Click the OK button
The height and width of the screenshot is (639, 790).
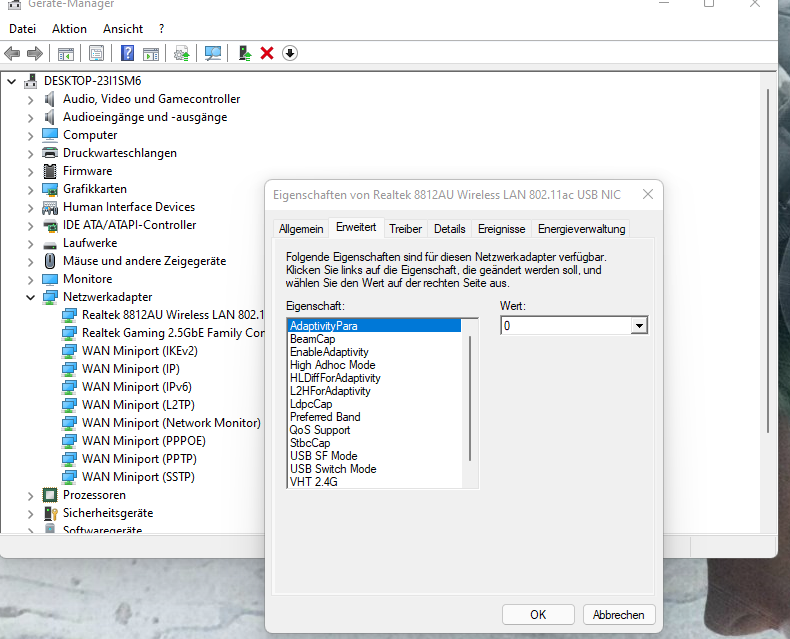[538, 614]
